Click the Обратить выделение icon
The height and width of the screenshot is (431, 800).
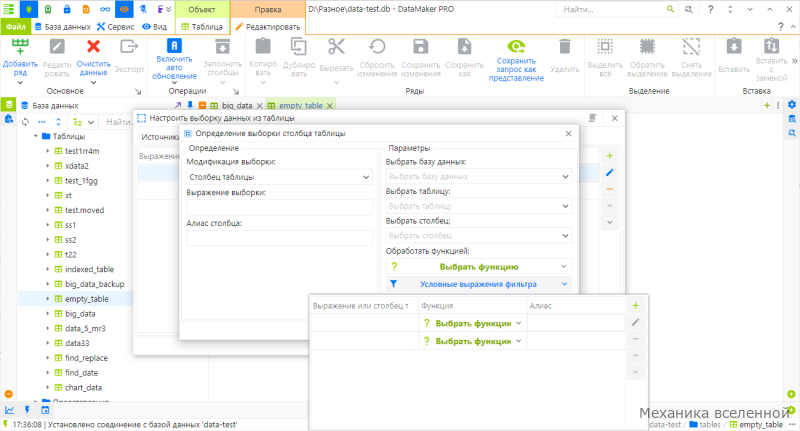pyautogui.click(x=647, y=47)
